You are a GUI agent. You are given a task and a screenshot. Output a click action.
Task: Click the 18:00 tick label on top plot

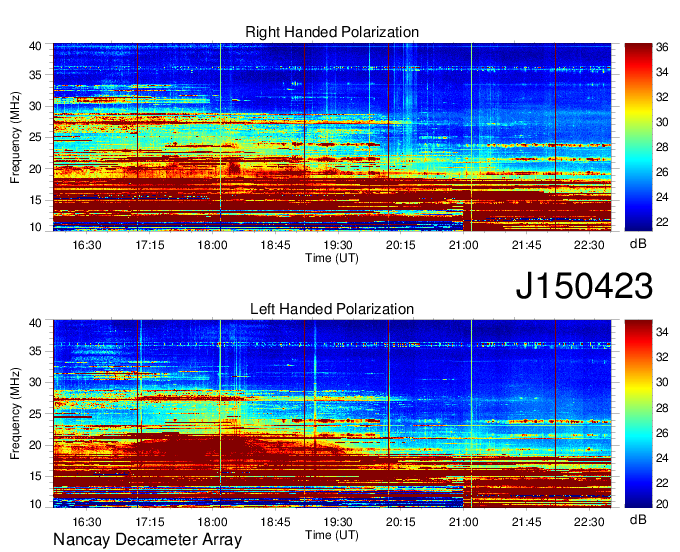[x=212, y=245]
